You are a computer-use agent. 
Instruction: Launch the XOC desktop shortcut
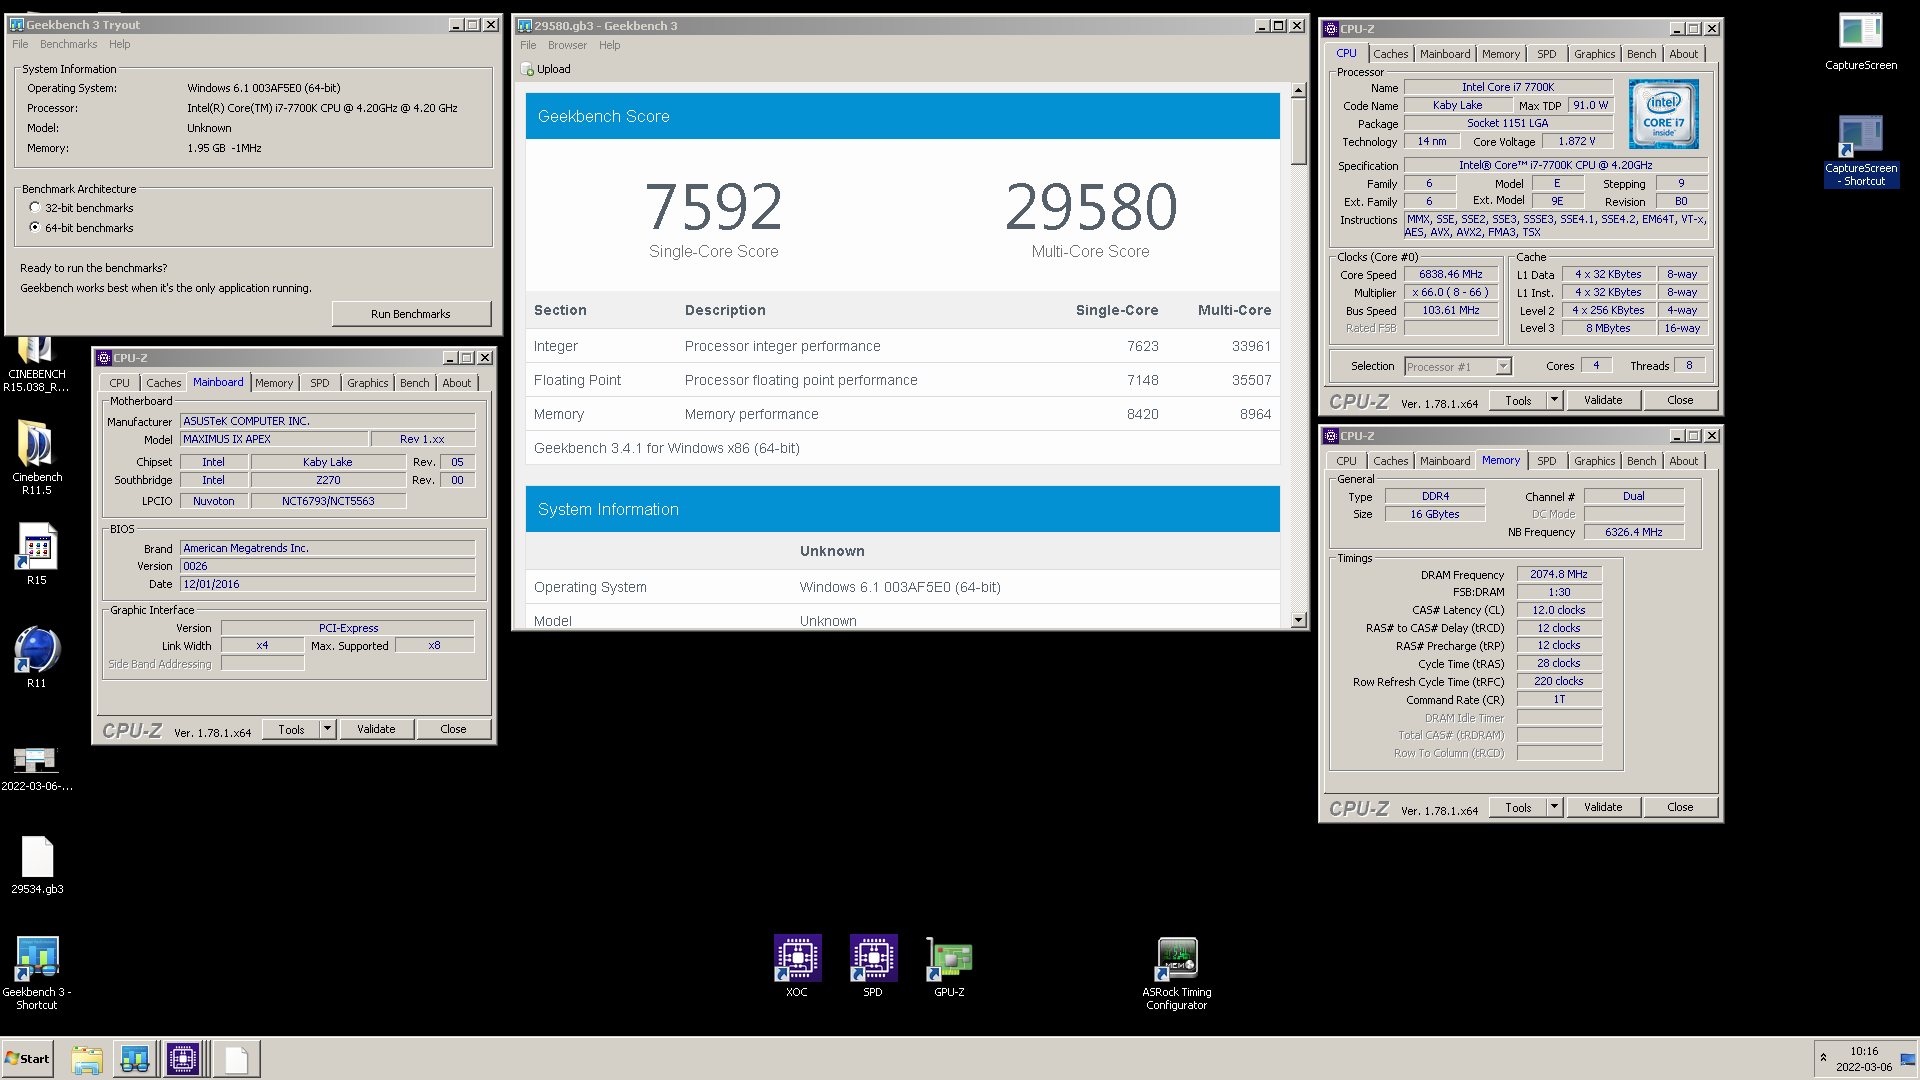pyautogui.click(x=797, y=966)
